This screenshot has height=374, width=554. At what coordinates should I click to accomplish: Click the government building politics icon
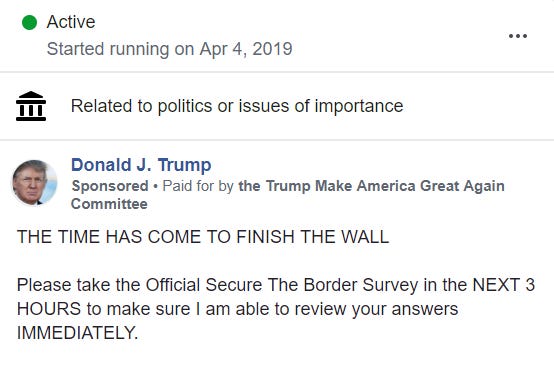(x=31, y=106)
